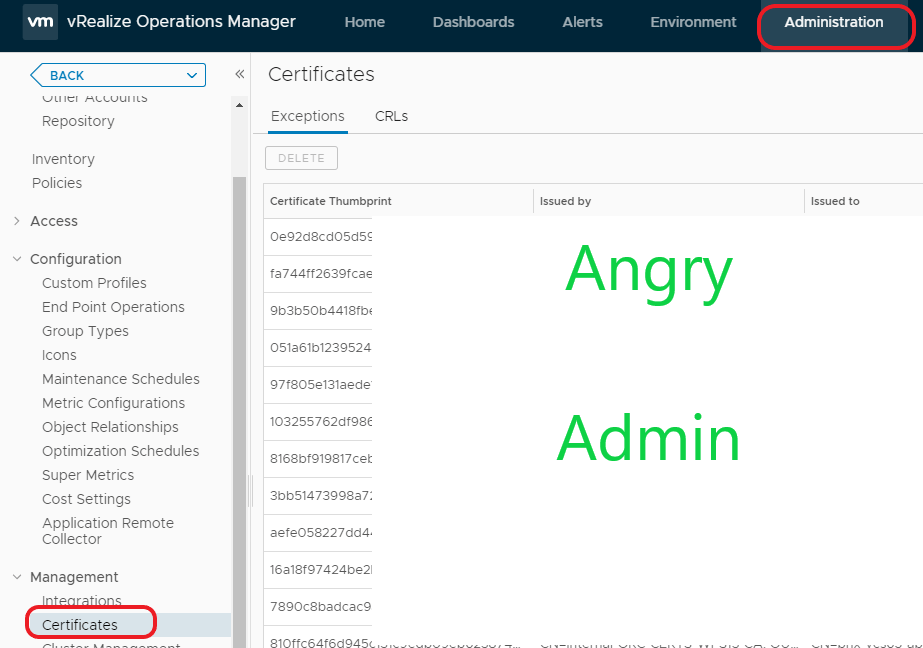Viewport: 923px width, 648px height.
Task: Open End Point Operations
Action: [113, 307]
